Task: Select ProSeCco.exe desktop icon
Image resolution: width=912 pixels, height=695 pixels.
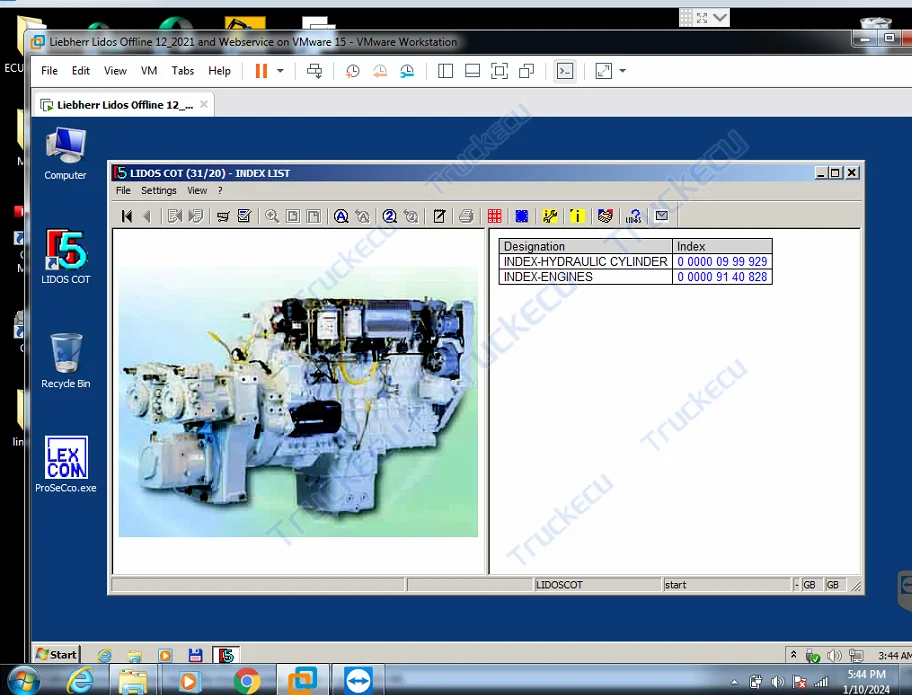Action: 66,464
